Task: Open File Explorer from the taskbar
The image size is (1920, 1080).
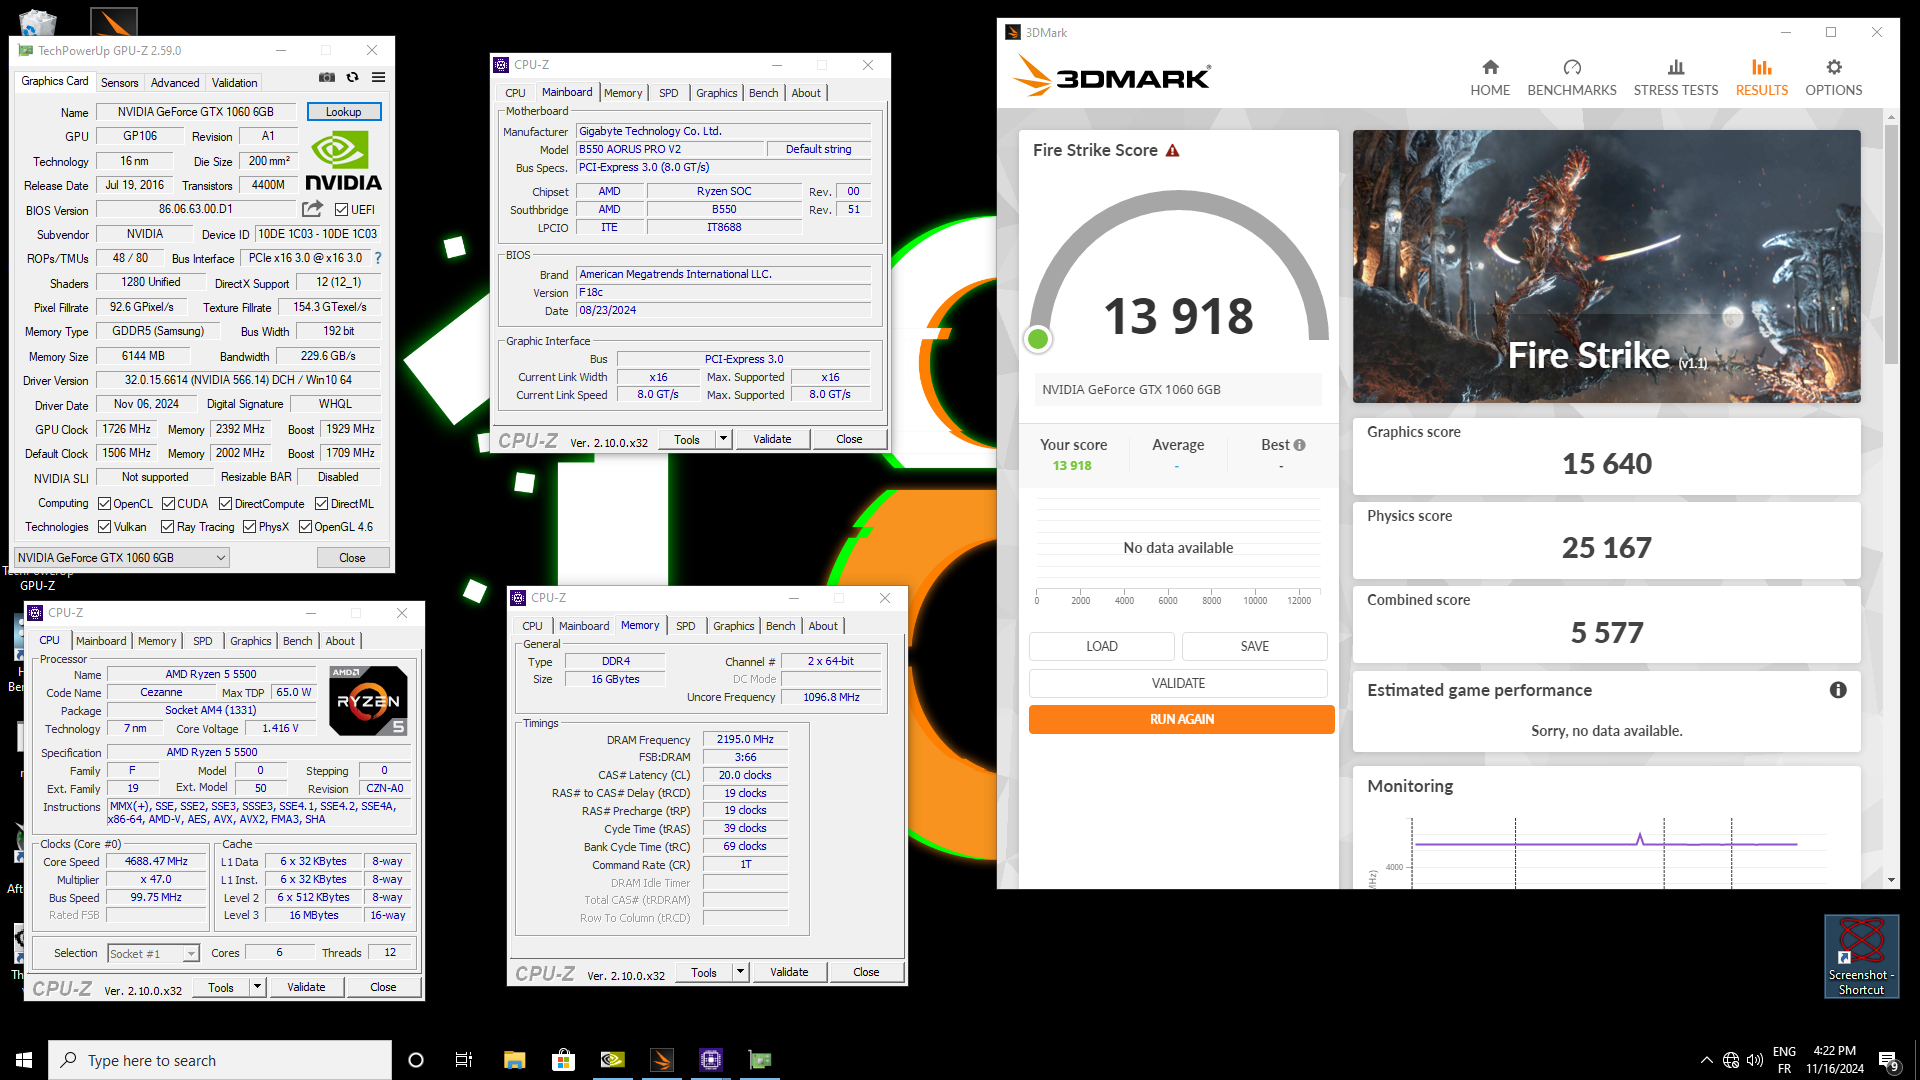Action: click(514, 1060)
